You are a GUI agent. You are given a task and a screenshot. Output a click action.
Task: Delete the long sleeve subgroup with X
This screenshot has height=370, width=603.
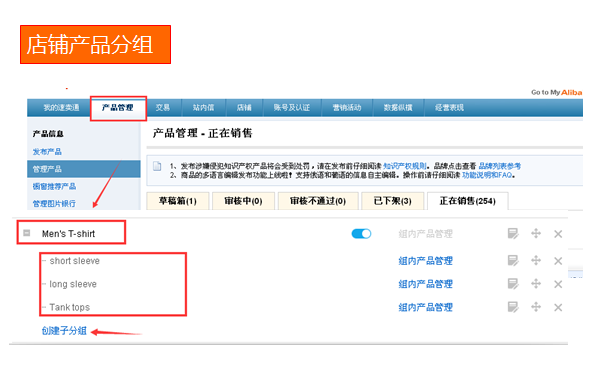558,284
